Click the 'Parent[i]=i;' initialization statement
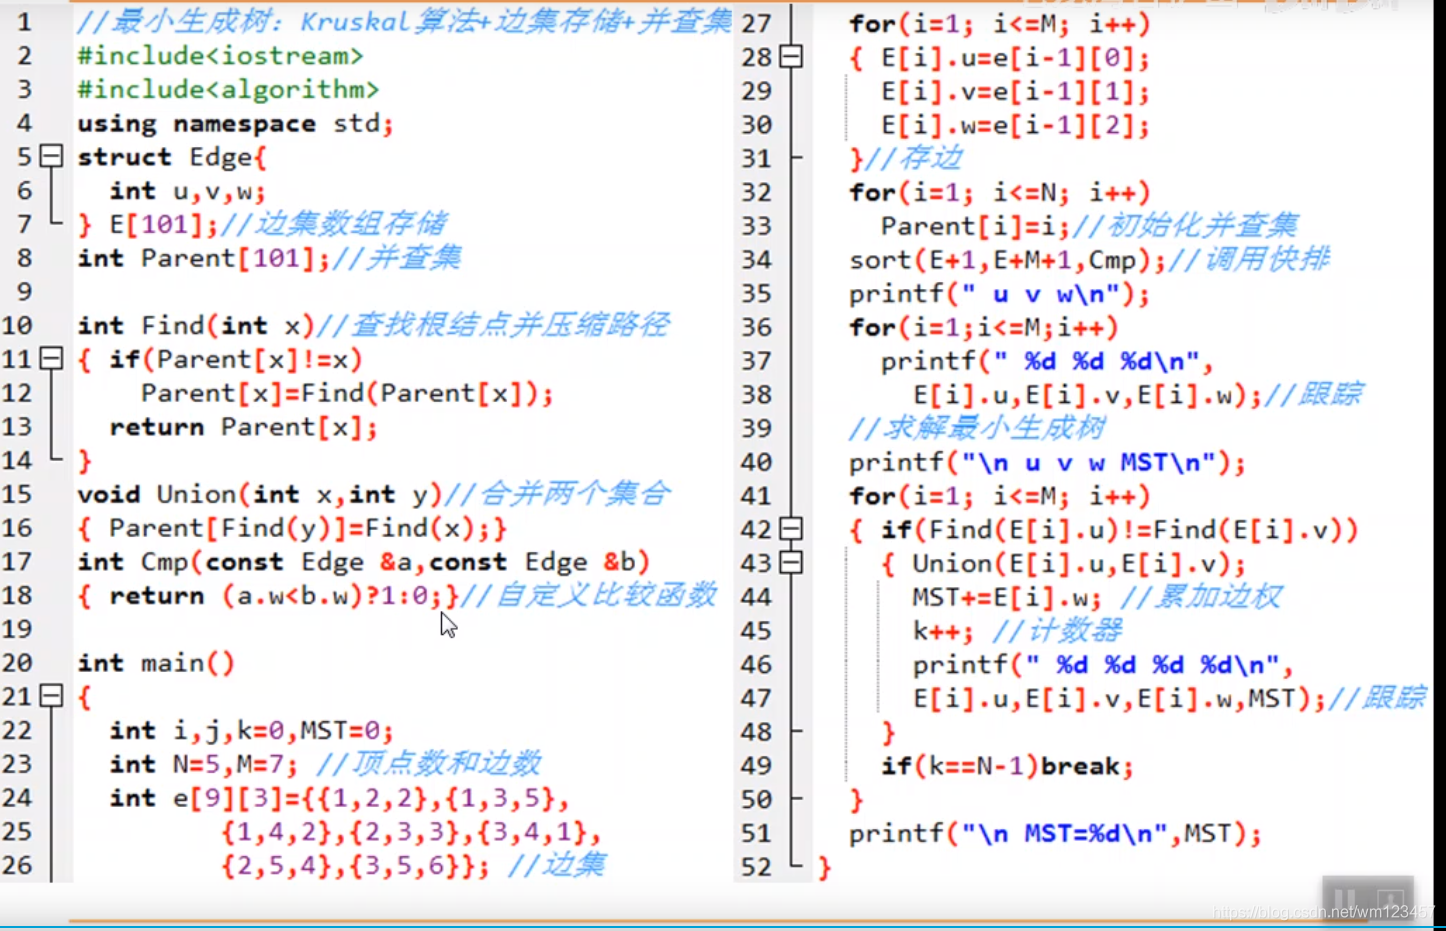Viewport: 1446px width, 931px height. coord(975,226)
